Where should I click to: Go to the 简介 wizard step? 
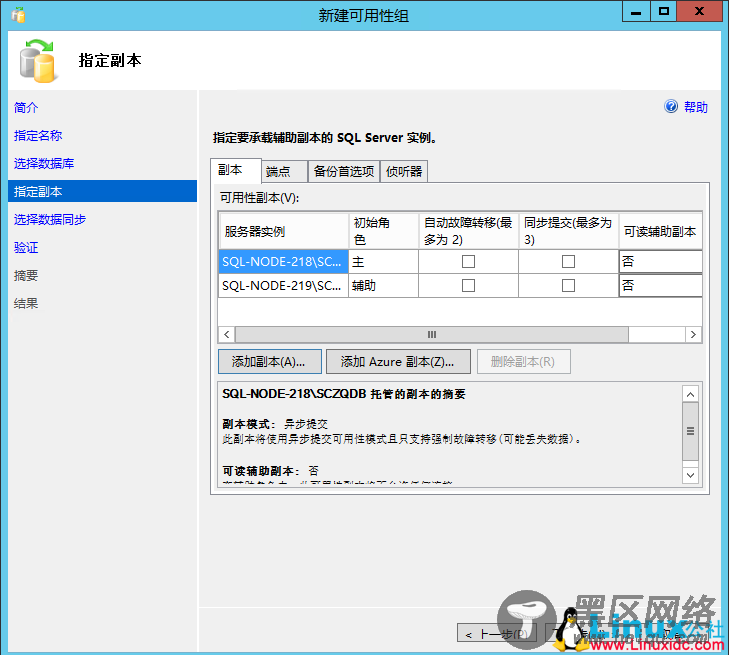(x=26, y=107)
